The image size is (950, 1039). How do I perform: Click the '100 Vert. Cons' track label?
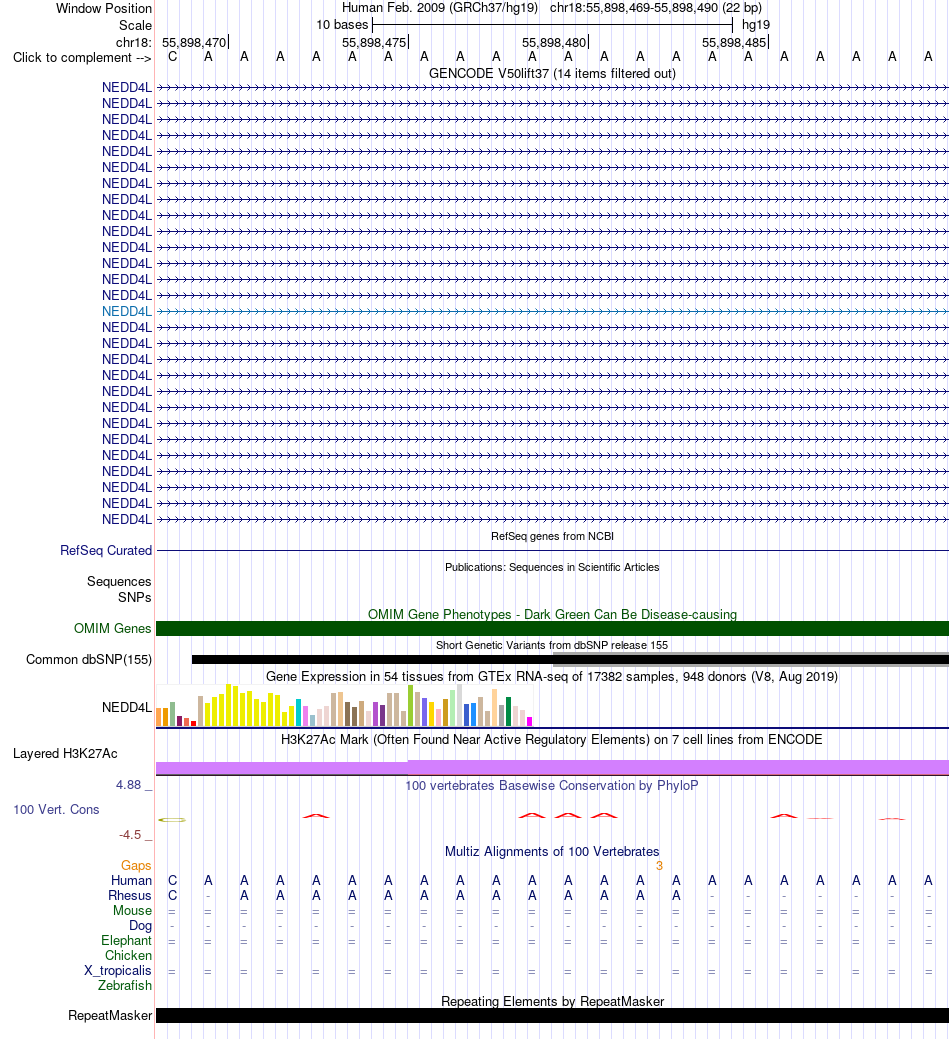[56, 810]
